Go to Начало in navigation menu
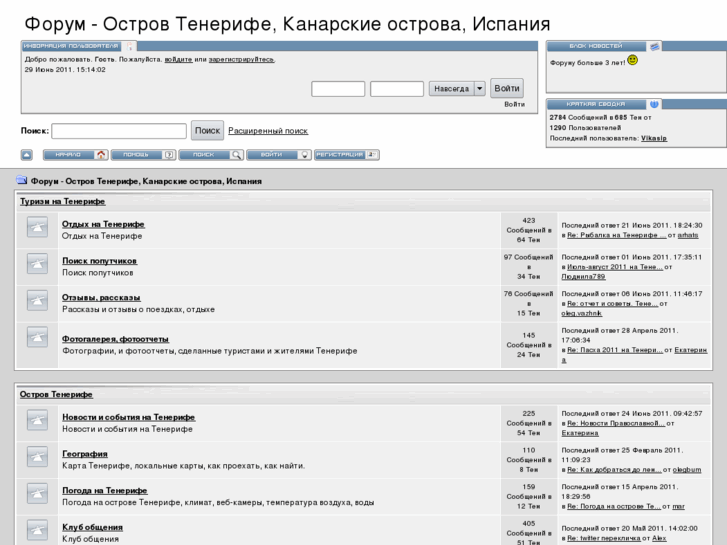The height and width of the screenshot is (545, 727). click(x=74, y=155)
